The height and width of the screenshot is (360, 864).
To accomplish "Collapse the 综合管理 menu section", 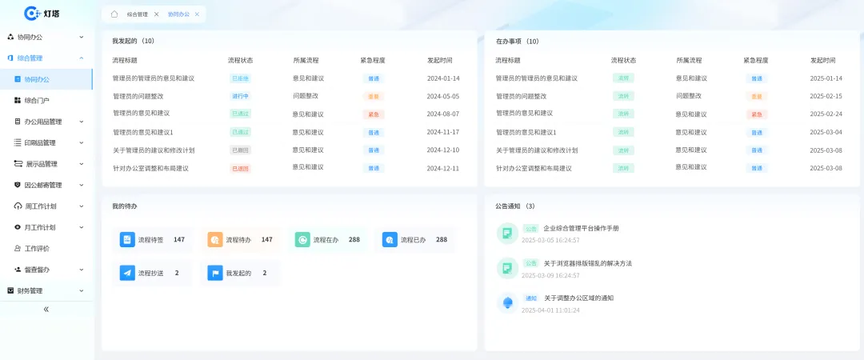I will [82, 58].
